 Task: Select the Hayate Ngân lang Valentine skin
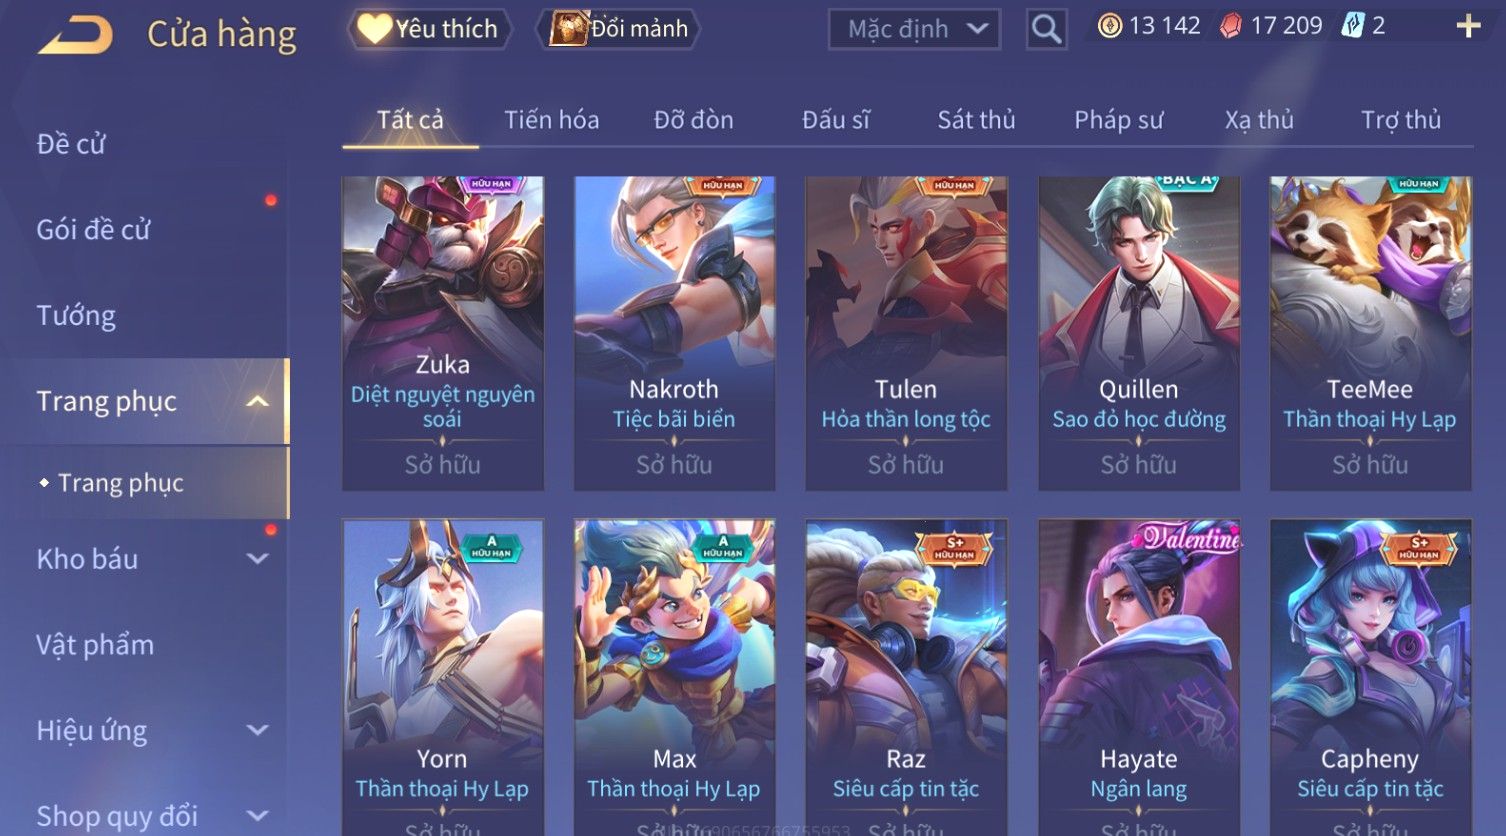(x=1138, y=677)
